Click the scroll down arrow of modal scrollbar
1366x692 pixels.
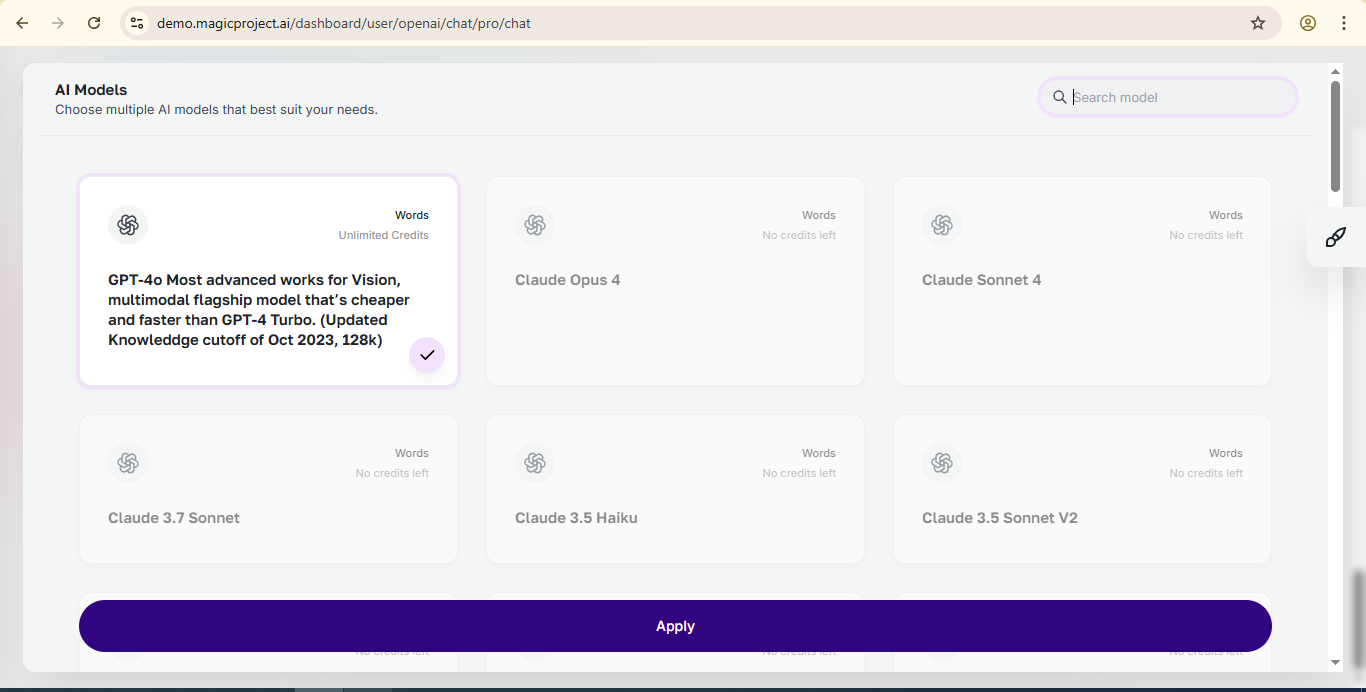[1335, 662]
